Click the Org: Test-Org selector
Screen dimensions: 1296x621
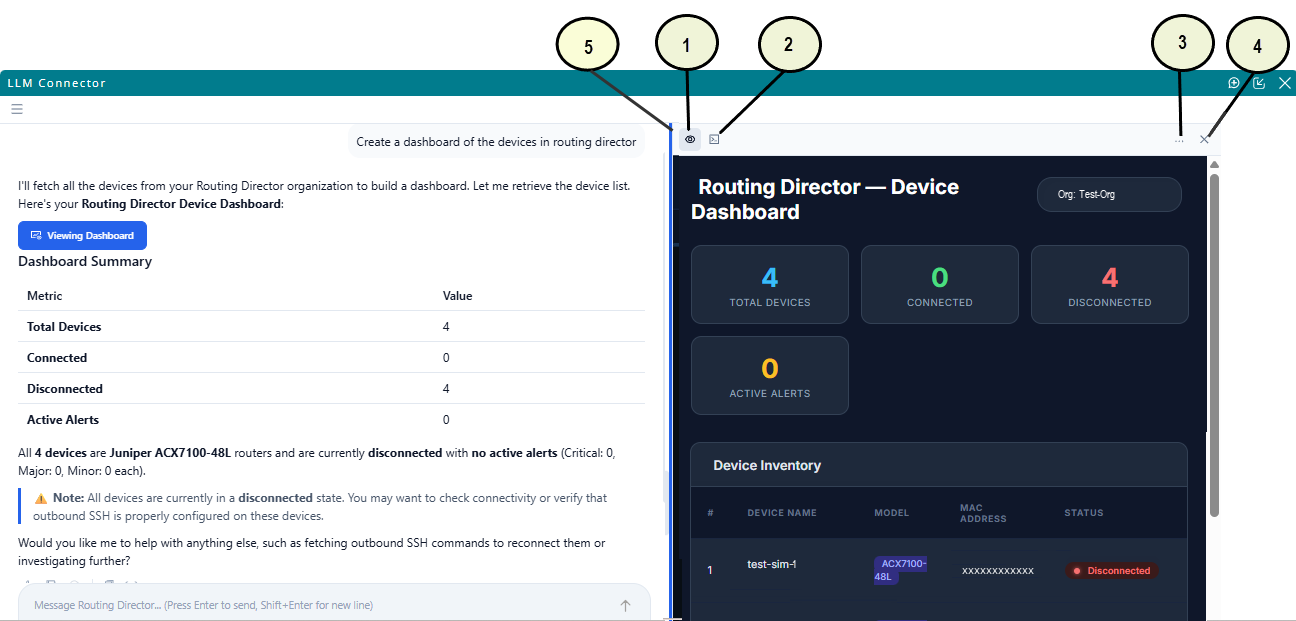[1109, 194]
